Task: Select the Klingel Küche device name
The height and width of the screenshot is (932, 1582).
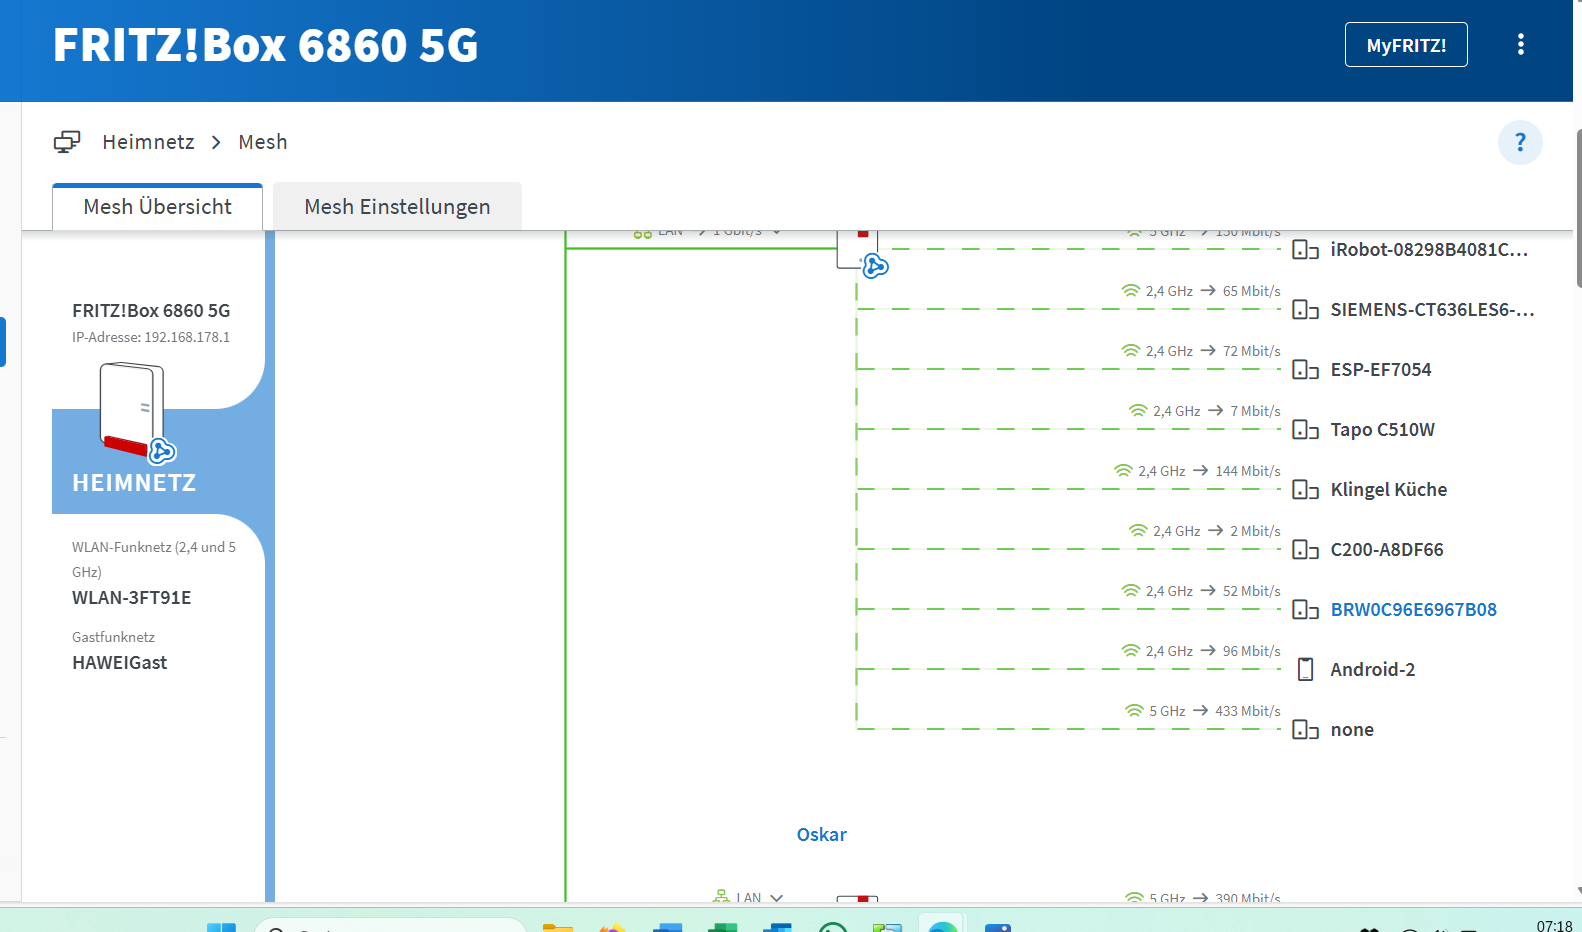Action: [x=1388, y=489]
